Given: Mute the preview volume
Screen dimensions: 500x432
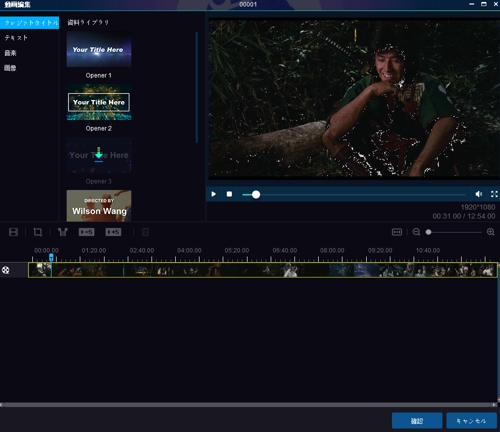Looking at the screenshot, I should click(479, 194).
